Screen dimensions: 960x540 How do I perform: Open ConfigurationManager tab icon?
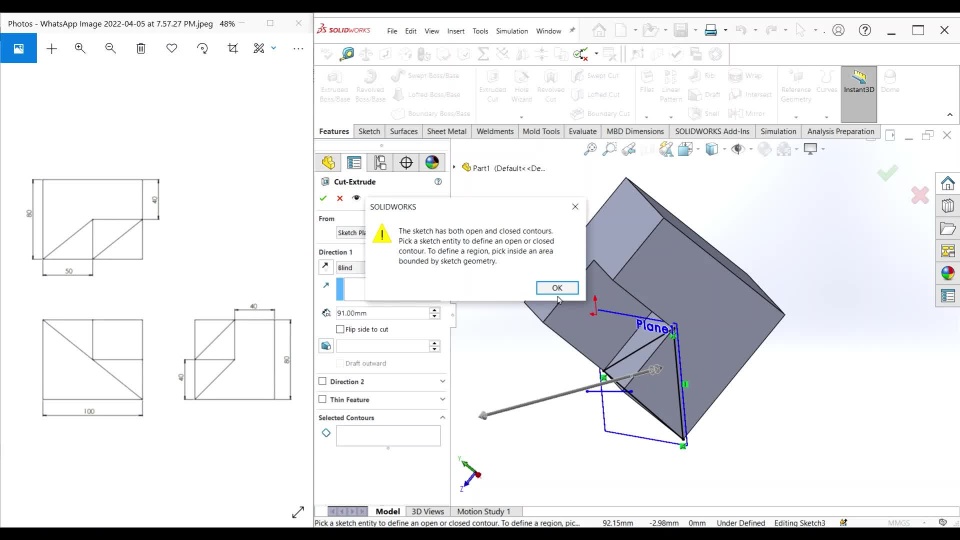[380, 162]
